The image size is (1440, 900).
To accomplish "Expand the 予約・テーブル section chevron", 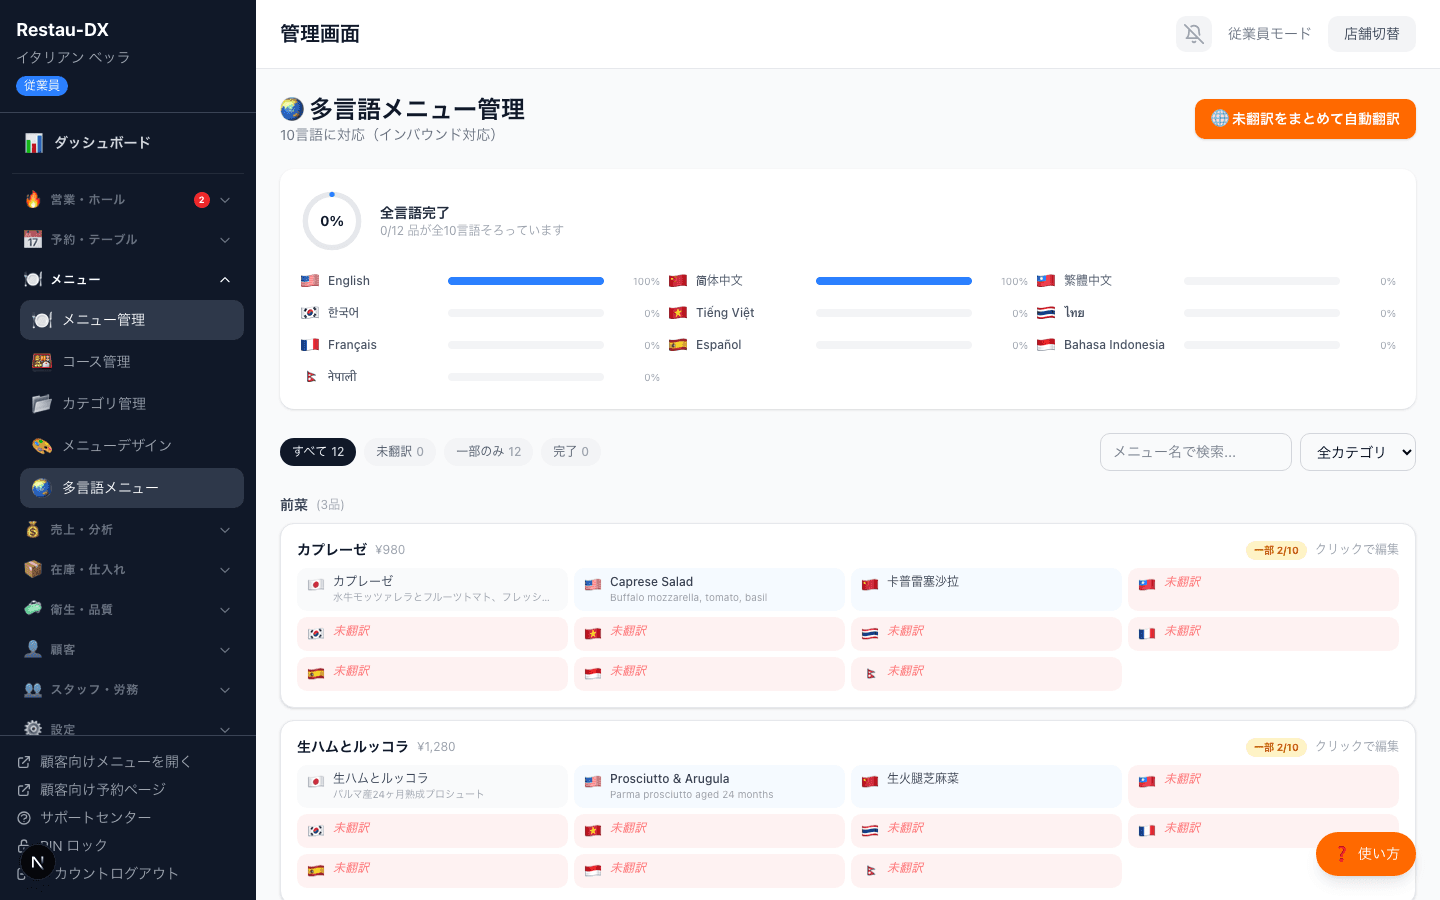I will (225, 240).
